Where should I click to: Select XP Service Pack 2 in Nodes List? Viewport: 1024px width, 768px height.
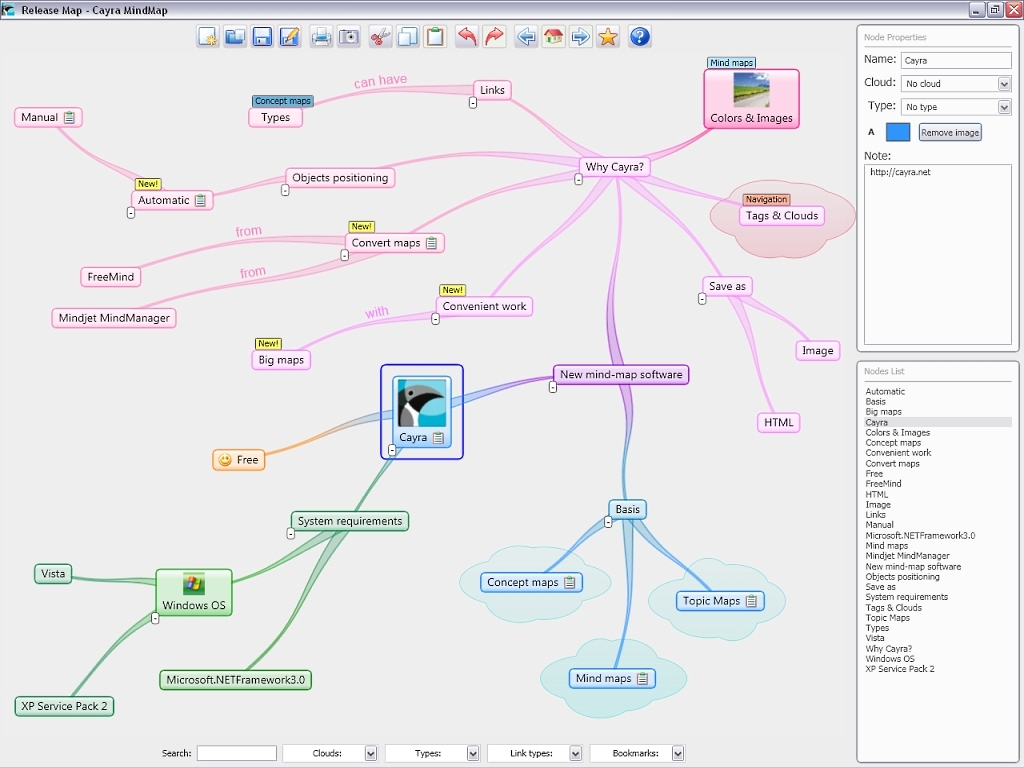click(x=900, y=669)
